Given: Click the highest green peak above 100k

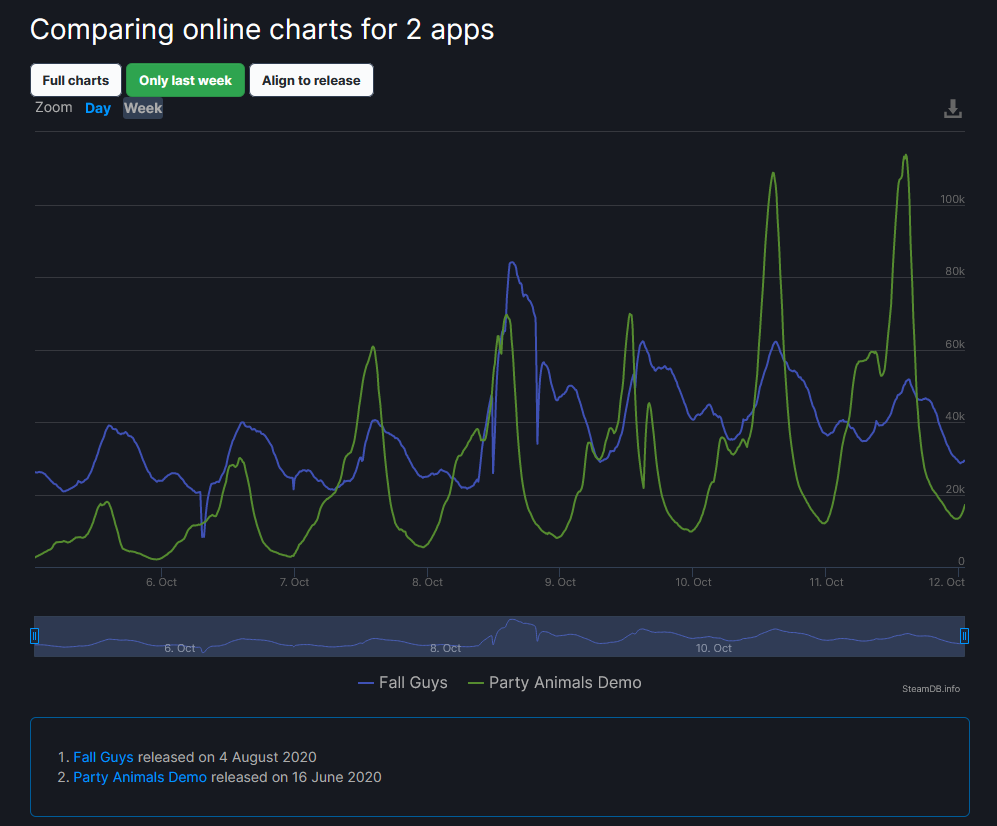Looking at the screenshot, I should (x=905, y=156).
